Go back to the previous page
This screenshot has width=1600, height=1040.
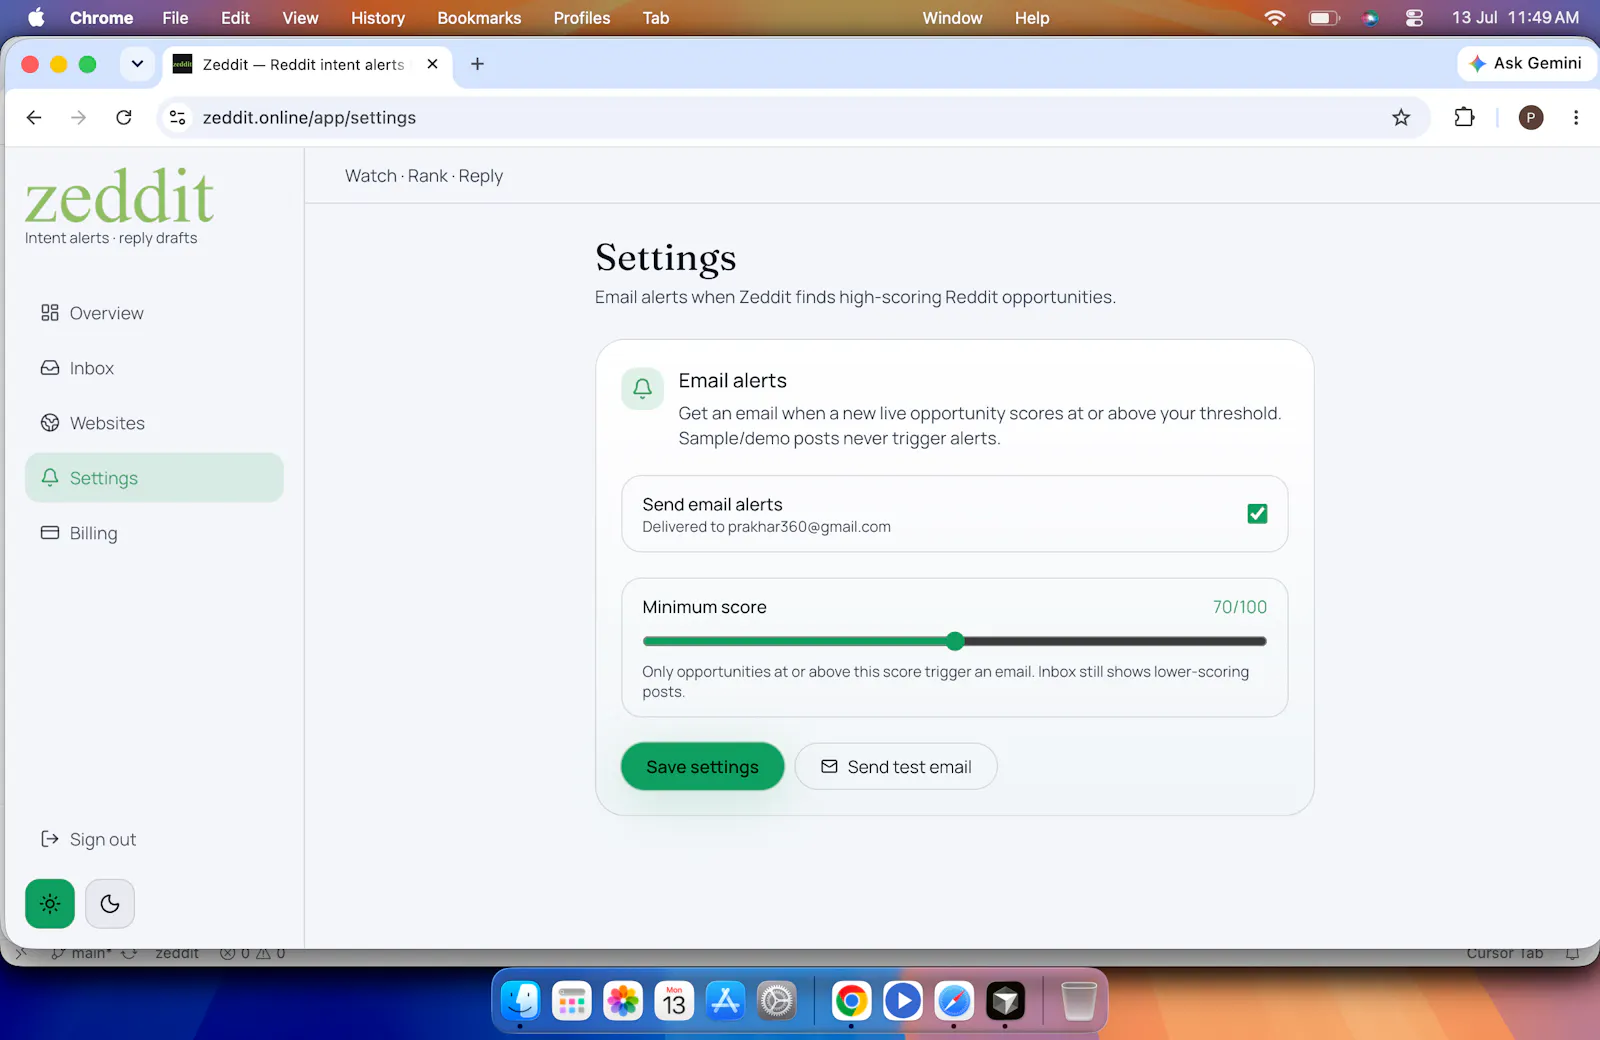pyautogui.click(x=34, y=118)
